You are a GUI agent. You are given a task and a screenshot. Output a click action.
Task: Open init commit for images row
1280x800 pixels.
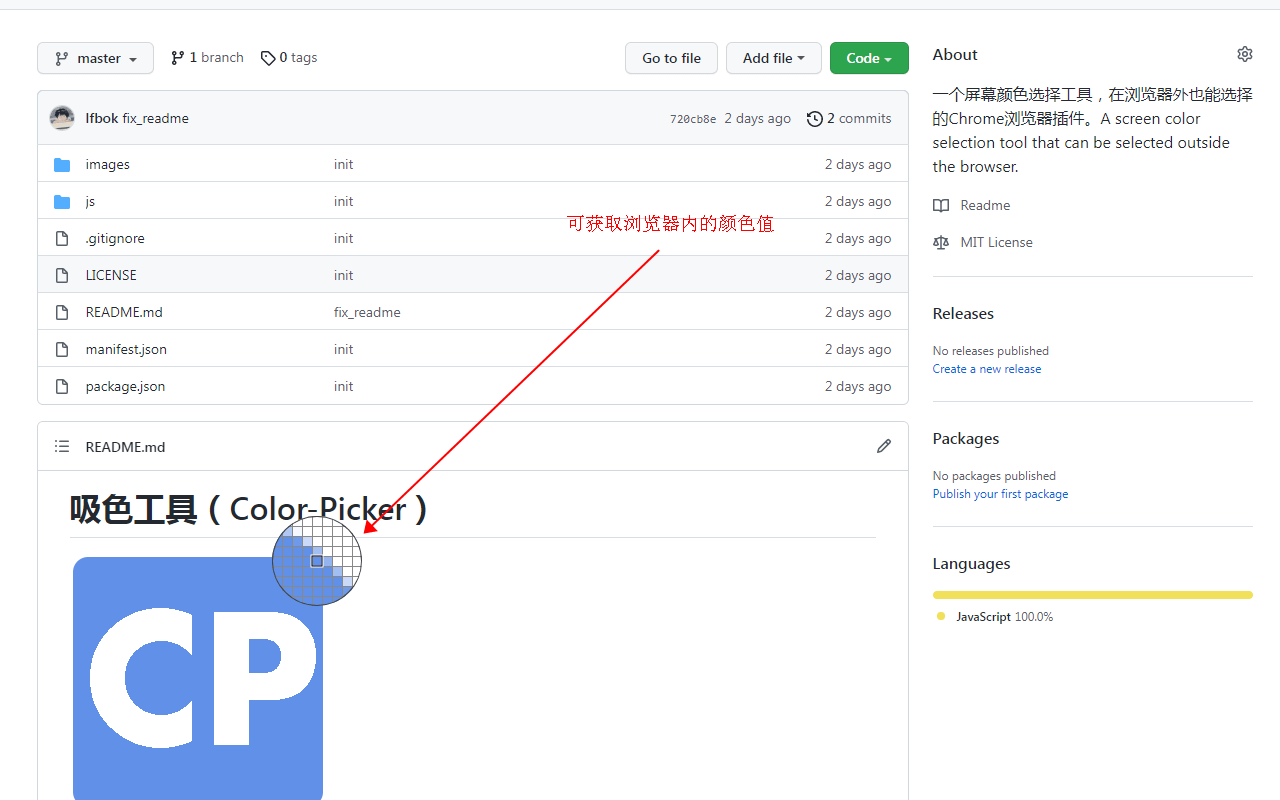(x=344, y=164)
